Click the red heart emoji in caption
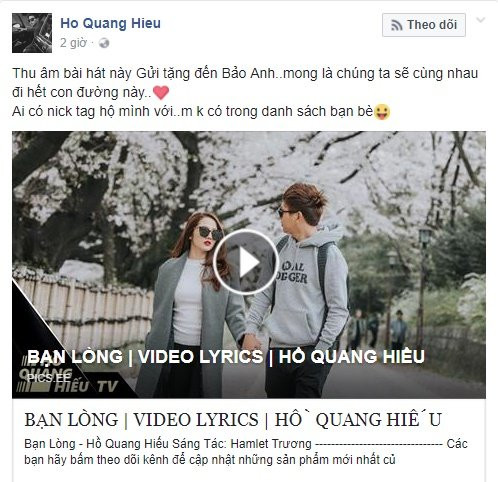This screenshot has height=482, width=498. pyautogui.click(x=161, y=93)
